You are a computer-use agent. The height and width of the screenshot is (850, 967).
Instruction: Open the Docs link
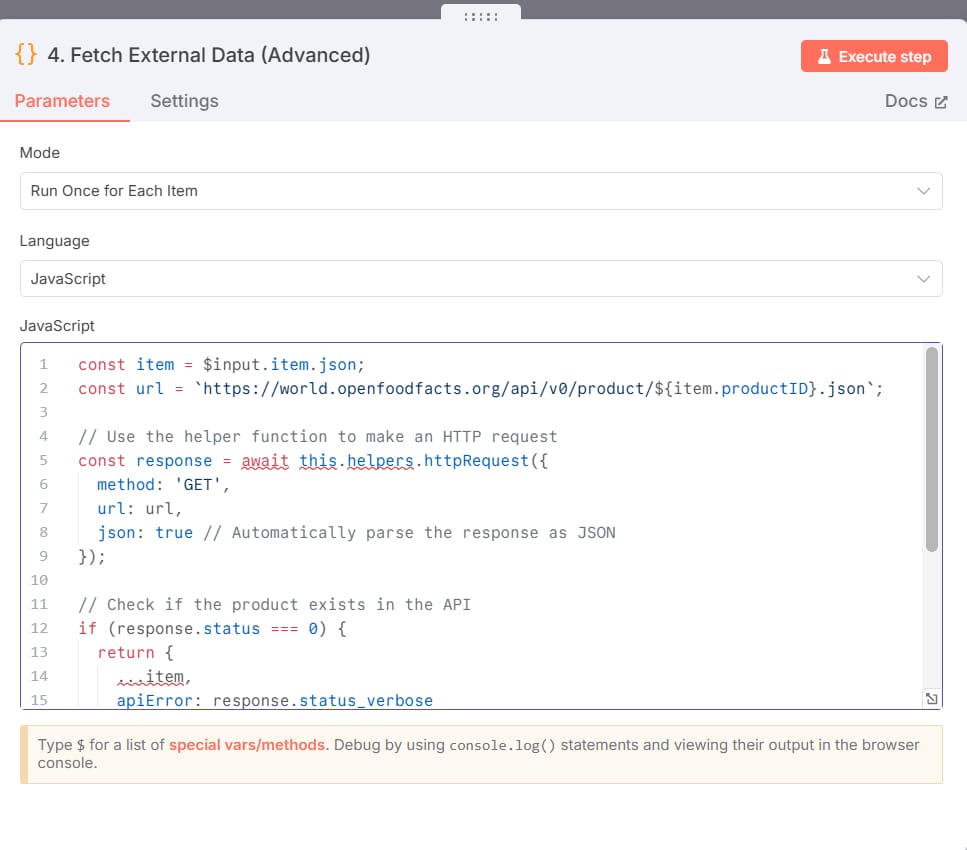915,101
